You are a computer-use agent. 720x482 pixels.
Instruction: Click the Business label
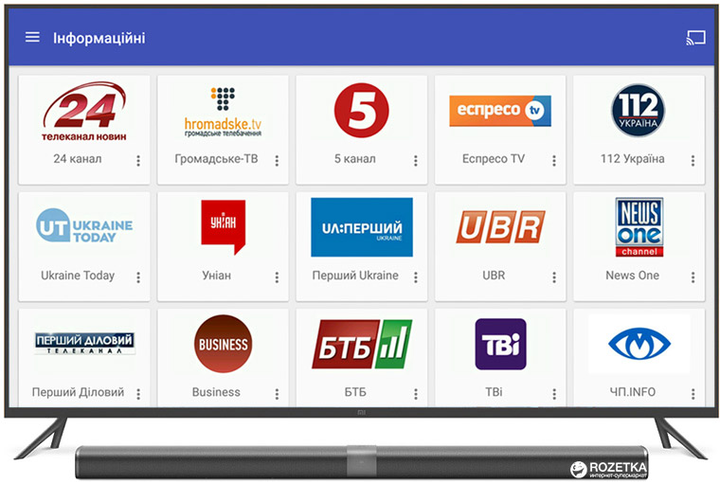[x=216, y=392]
